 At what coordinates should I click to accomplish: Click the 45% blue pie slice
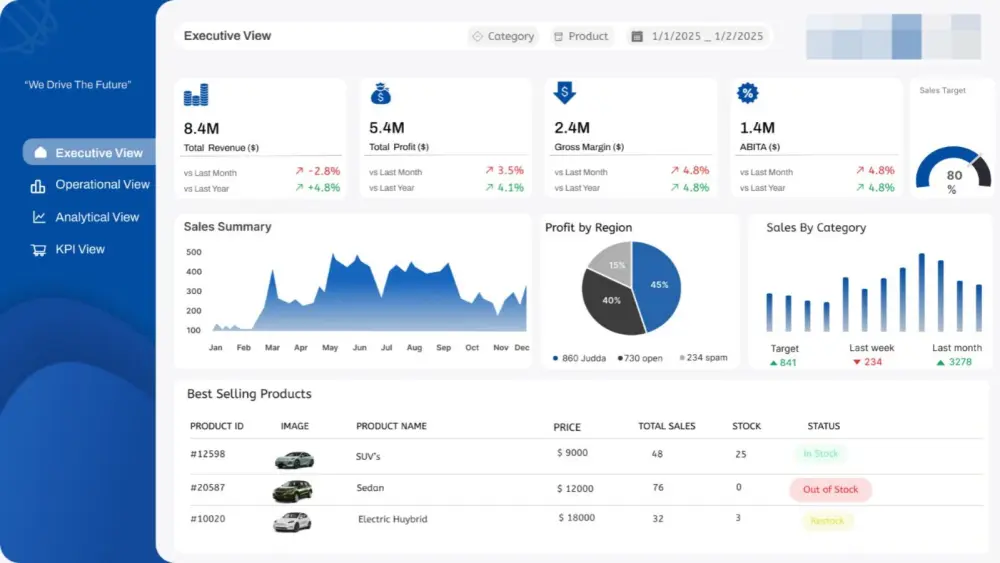(659, 284)
